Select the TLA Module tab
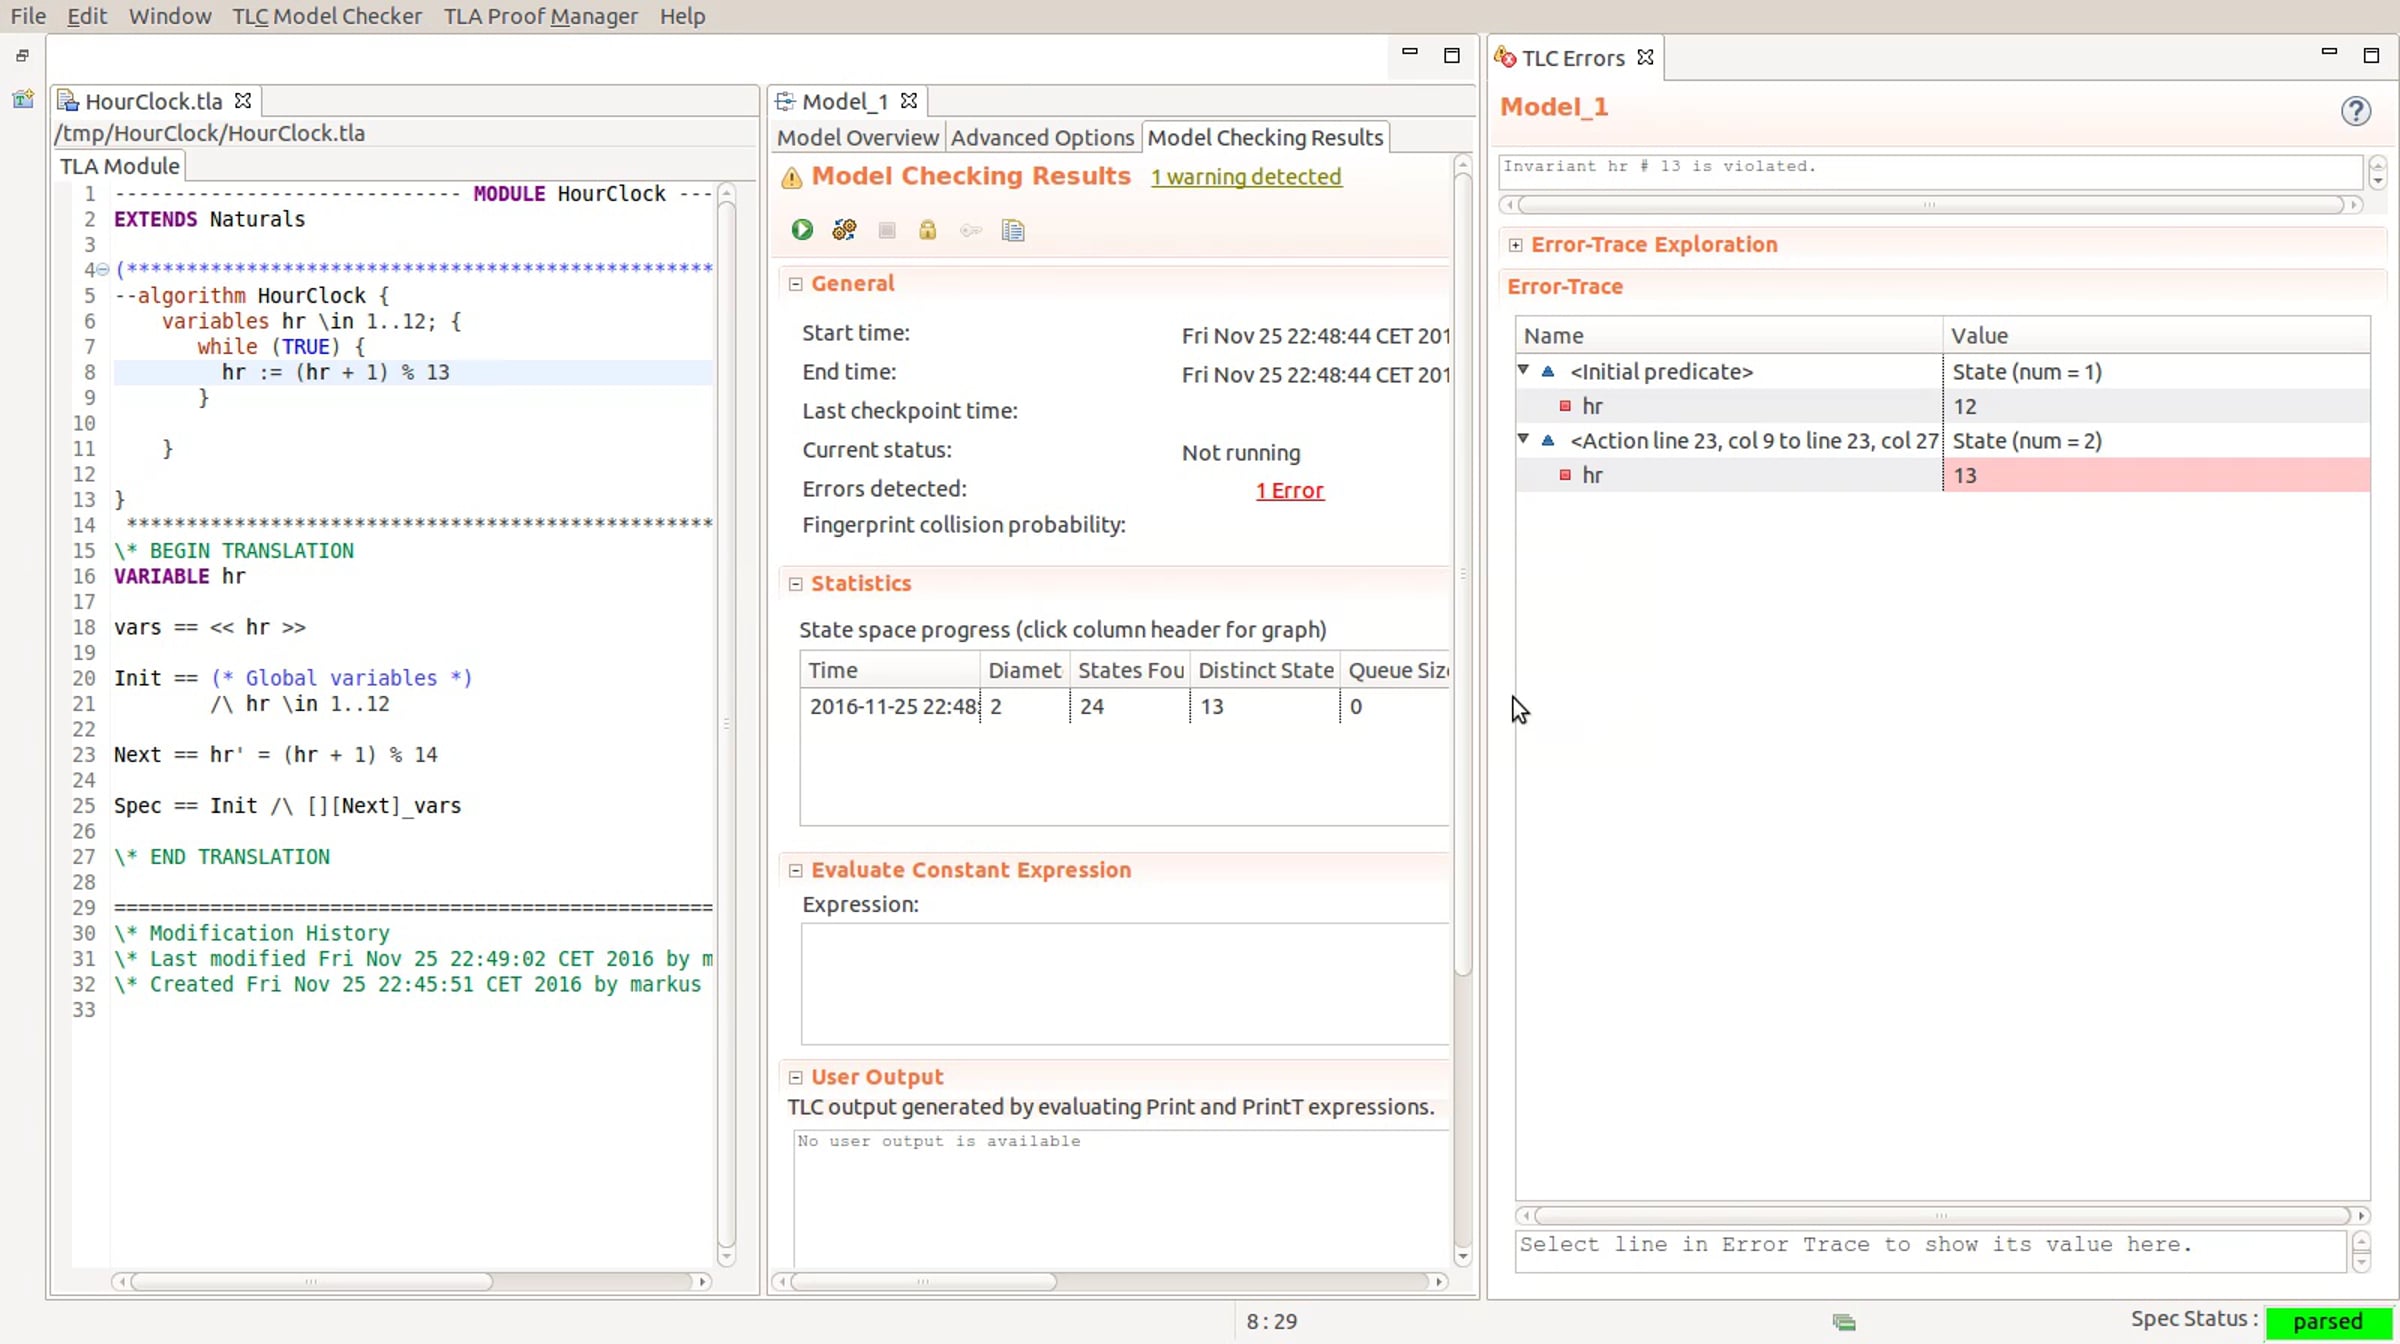This screenshot has width=2400, height=1344. tap(120, 166)
